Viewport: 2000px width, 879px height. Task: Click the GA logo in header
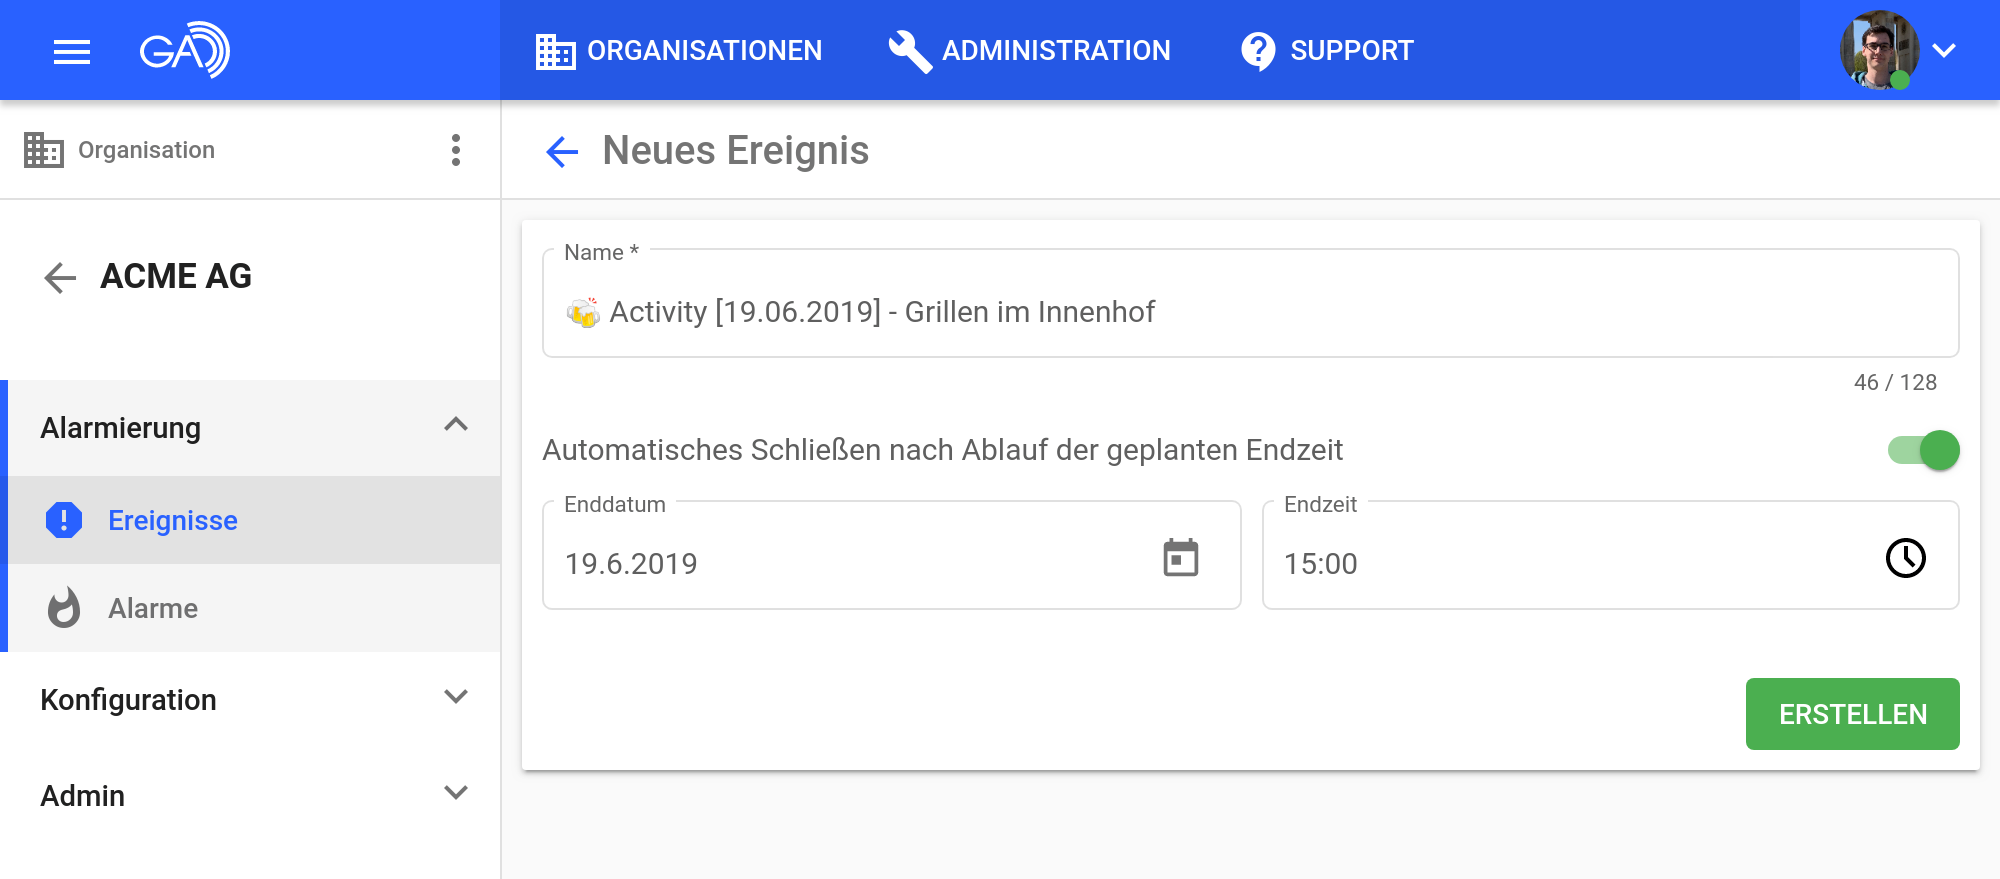[x=184, y=50]
